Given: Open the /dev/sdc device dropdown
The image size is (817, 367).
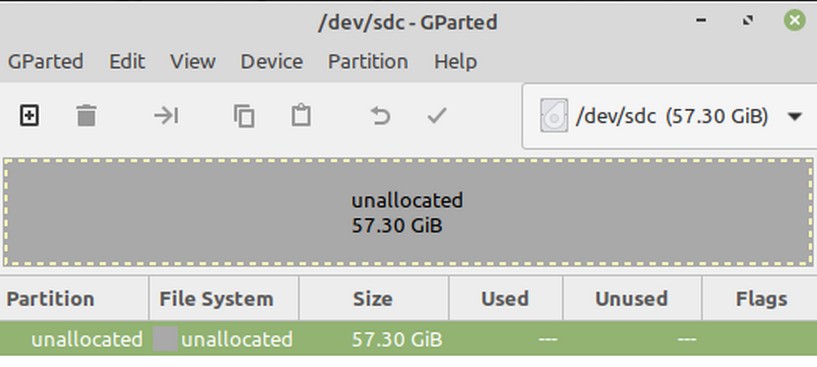Looking at the screenshot, I should click(x=670, y=116).
